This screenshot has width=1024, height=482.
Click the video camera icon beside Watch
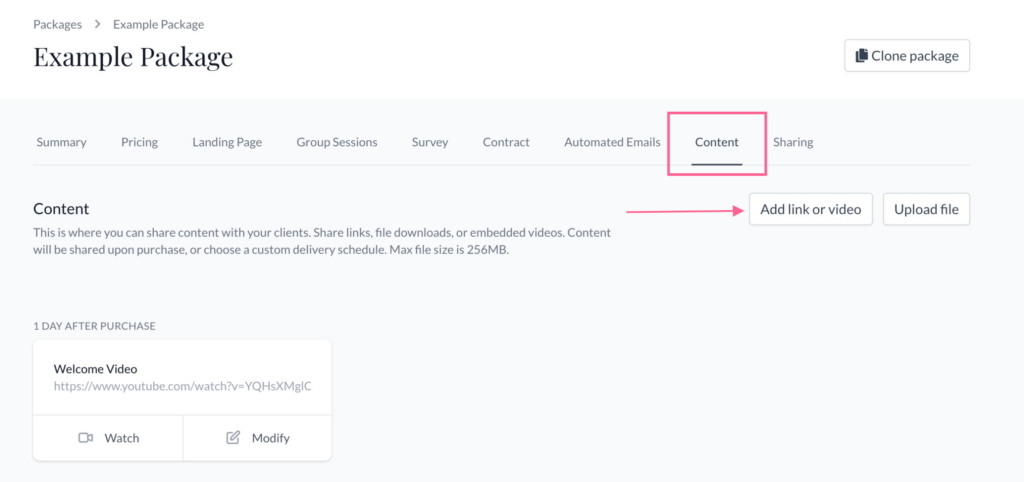click(86, 438)
